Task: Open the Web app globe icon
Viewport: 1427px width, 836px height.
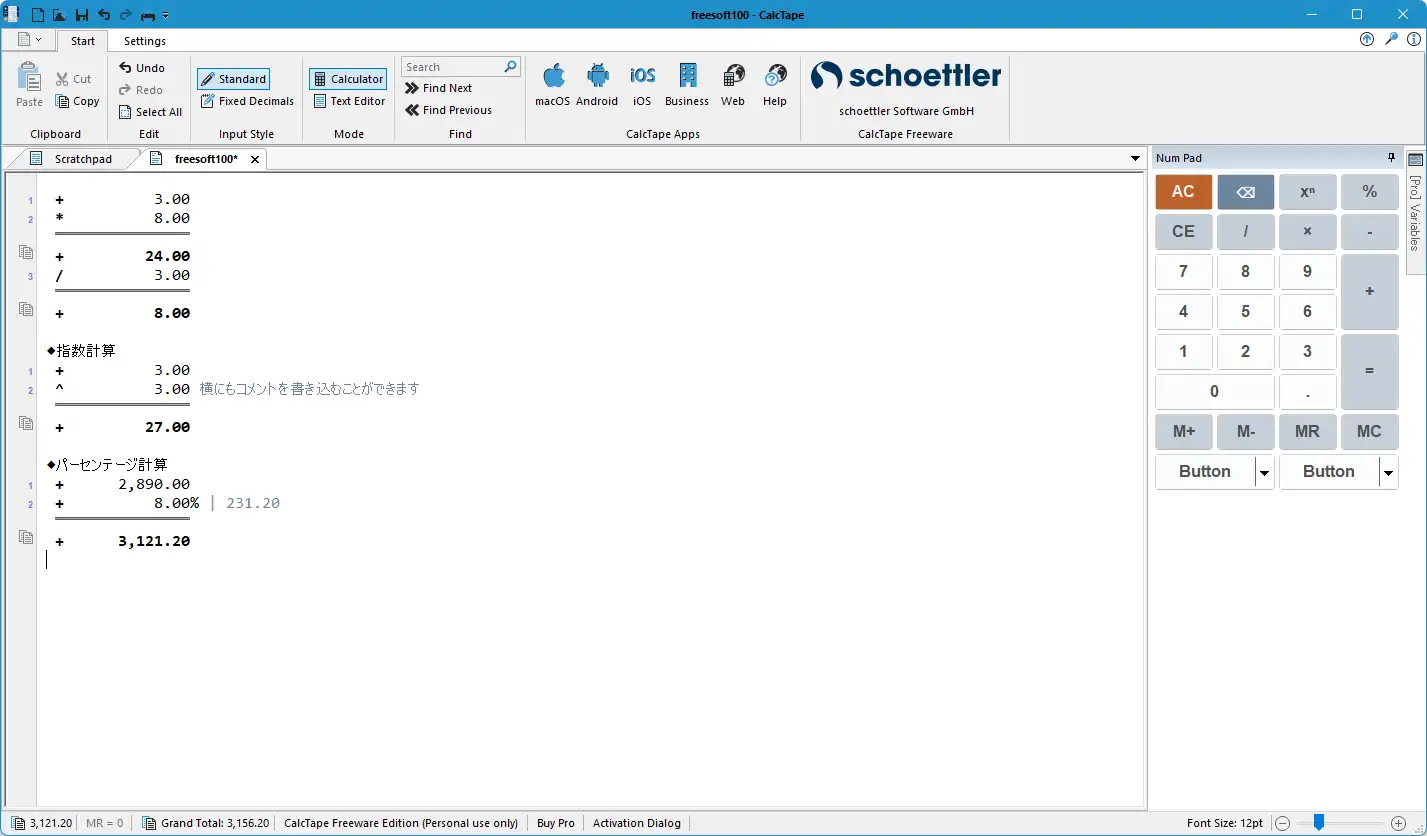Action: click(733, 77)
